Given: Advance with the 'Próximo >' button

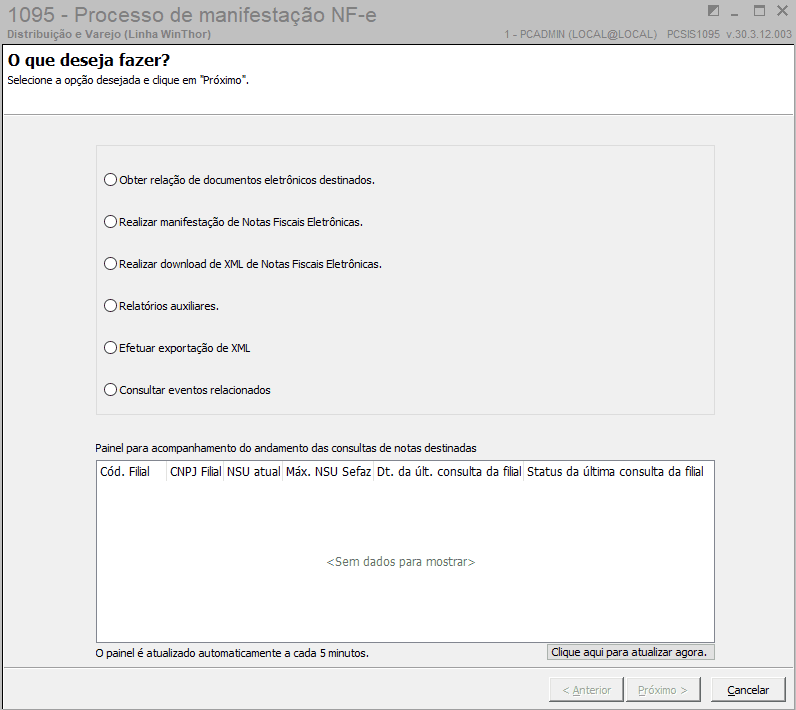Looking at the screenshot, I should pos(664,690).
